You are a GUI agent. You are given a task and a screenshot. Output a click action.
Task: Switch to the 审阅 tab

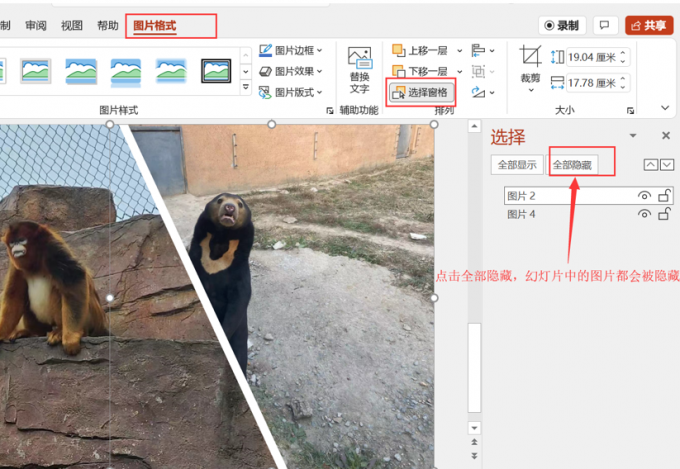[36, 26]
